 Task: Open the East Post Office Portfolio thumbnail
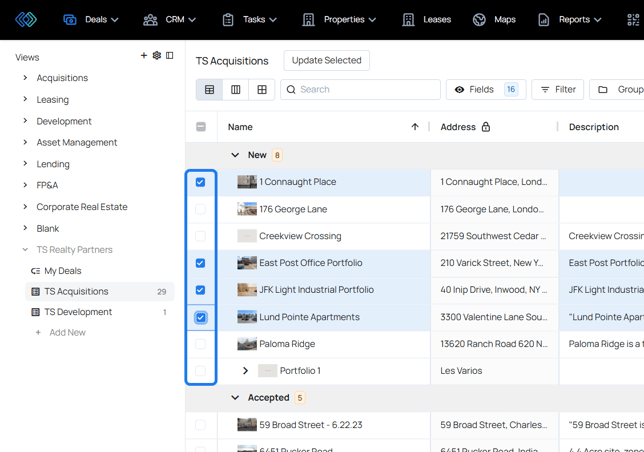coord(247,263)
